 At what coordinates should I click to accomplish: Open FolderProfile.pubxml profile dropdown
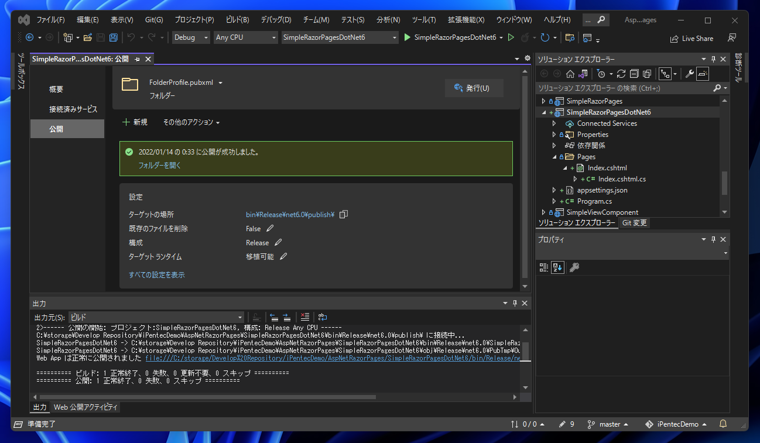(221, 83)
